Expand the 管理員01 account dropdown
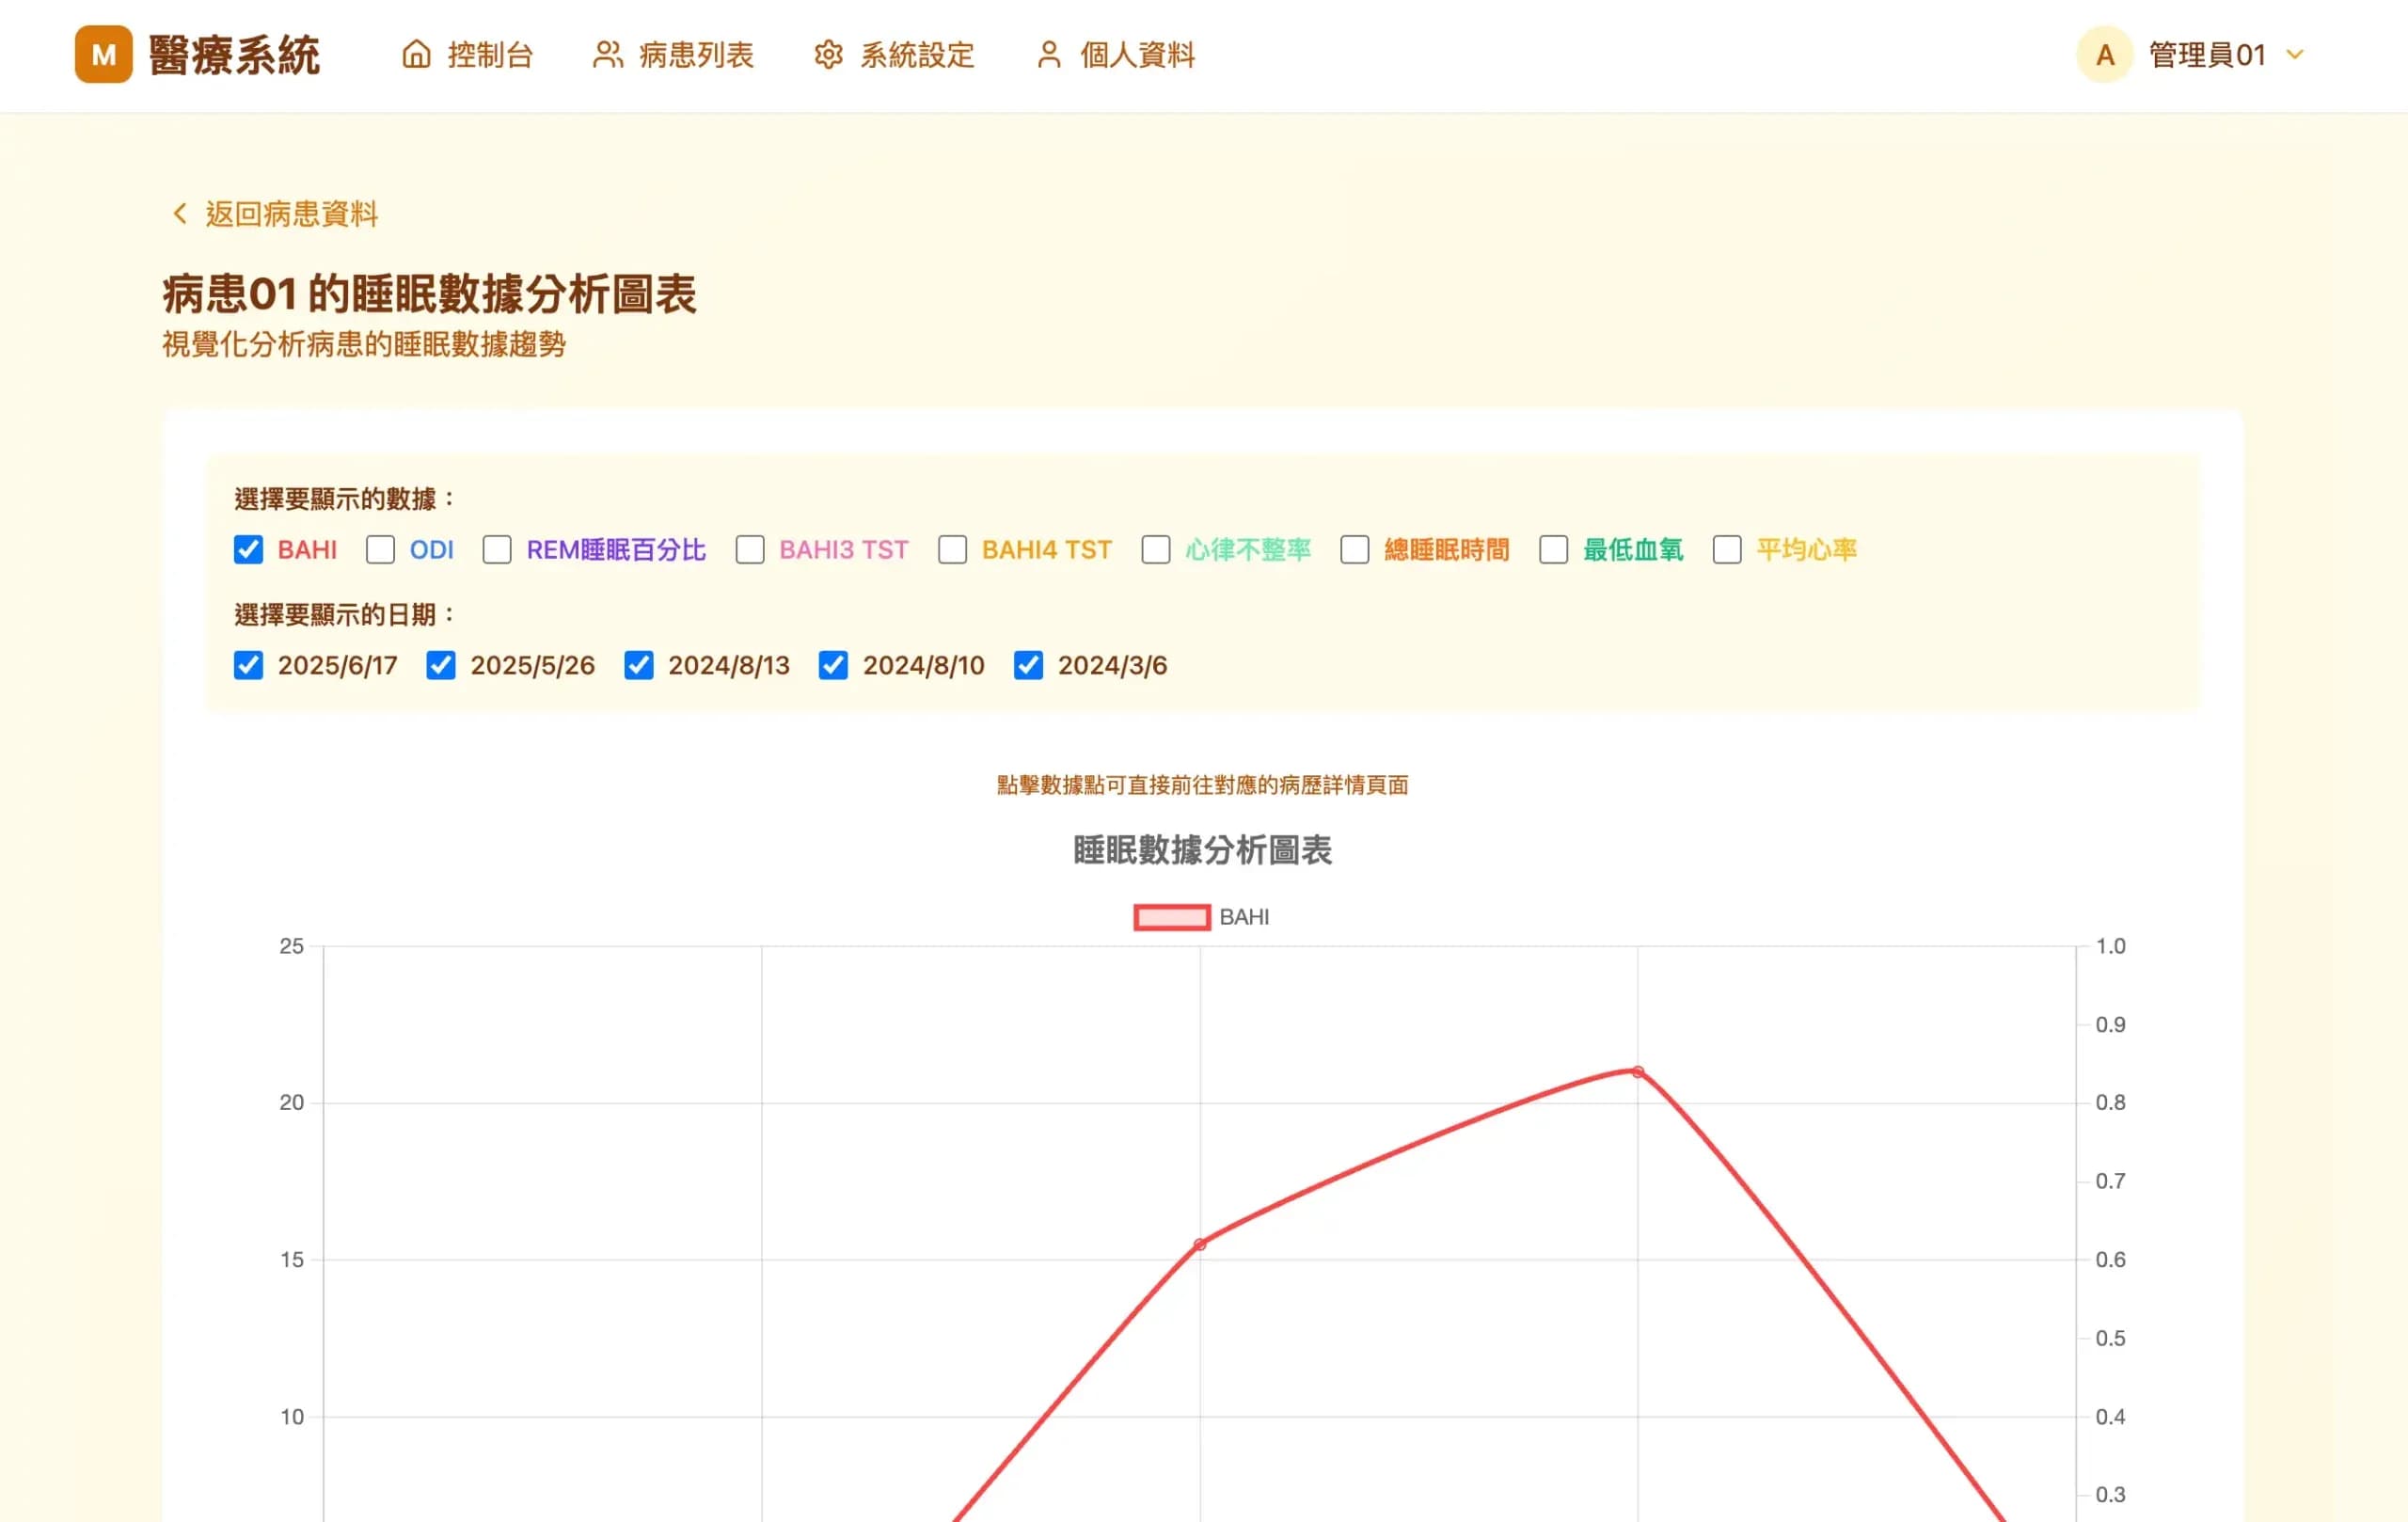The image size is (2408, 1522). point(2294,55)
